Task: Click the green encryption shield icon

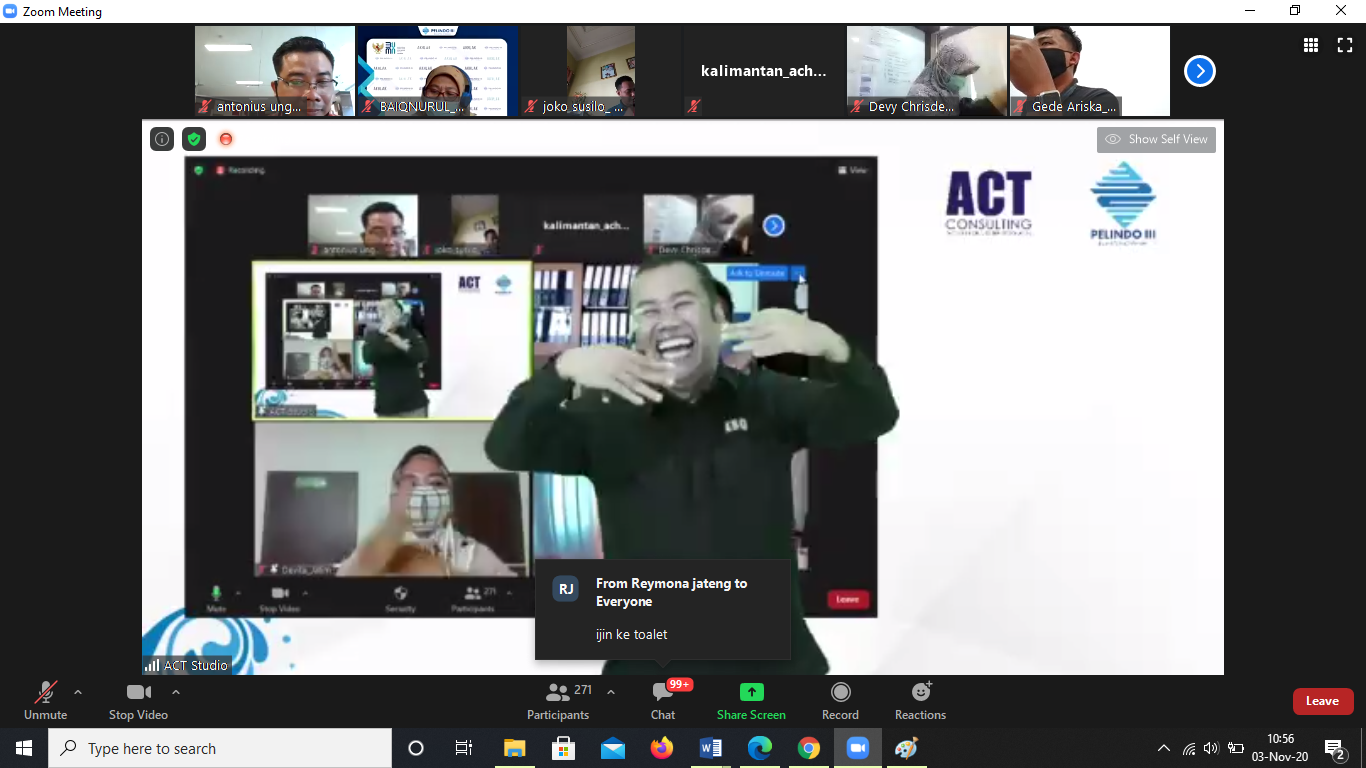Action: (x=194, y=139)
